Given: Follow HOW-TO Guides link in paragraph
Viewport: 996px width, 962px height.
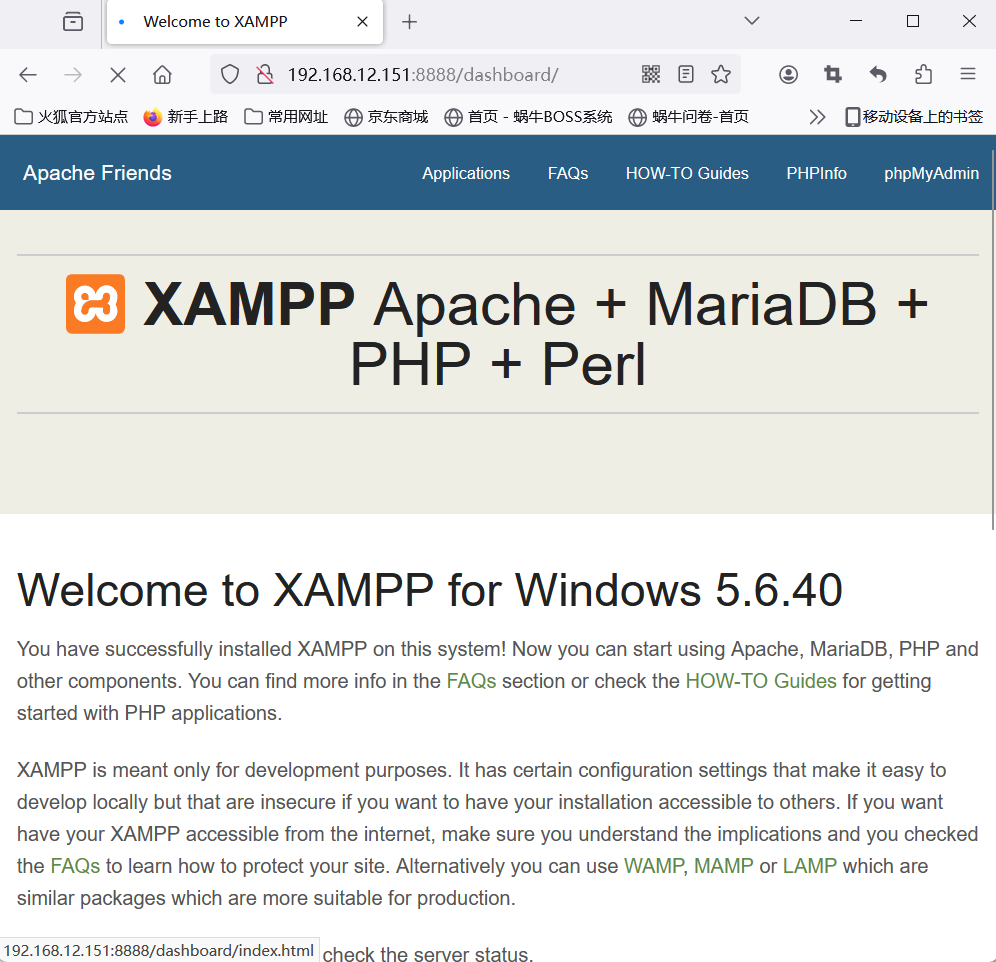Looking at the screenshot, I should 761,681.
